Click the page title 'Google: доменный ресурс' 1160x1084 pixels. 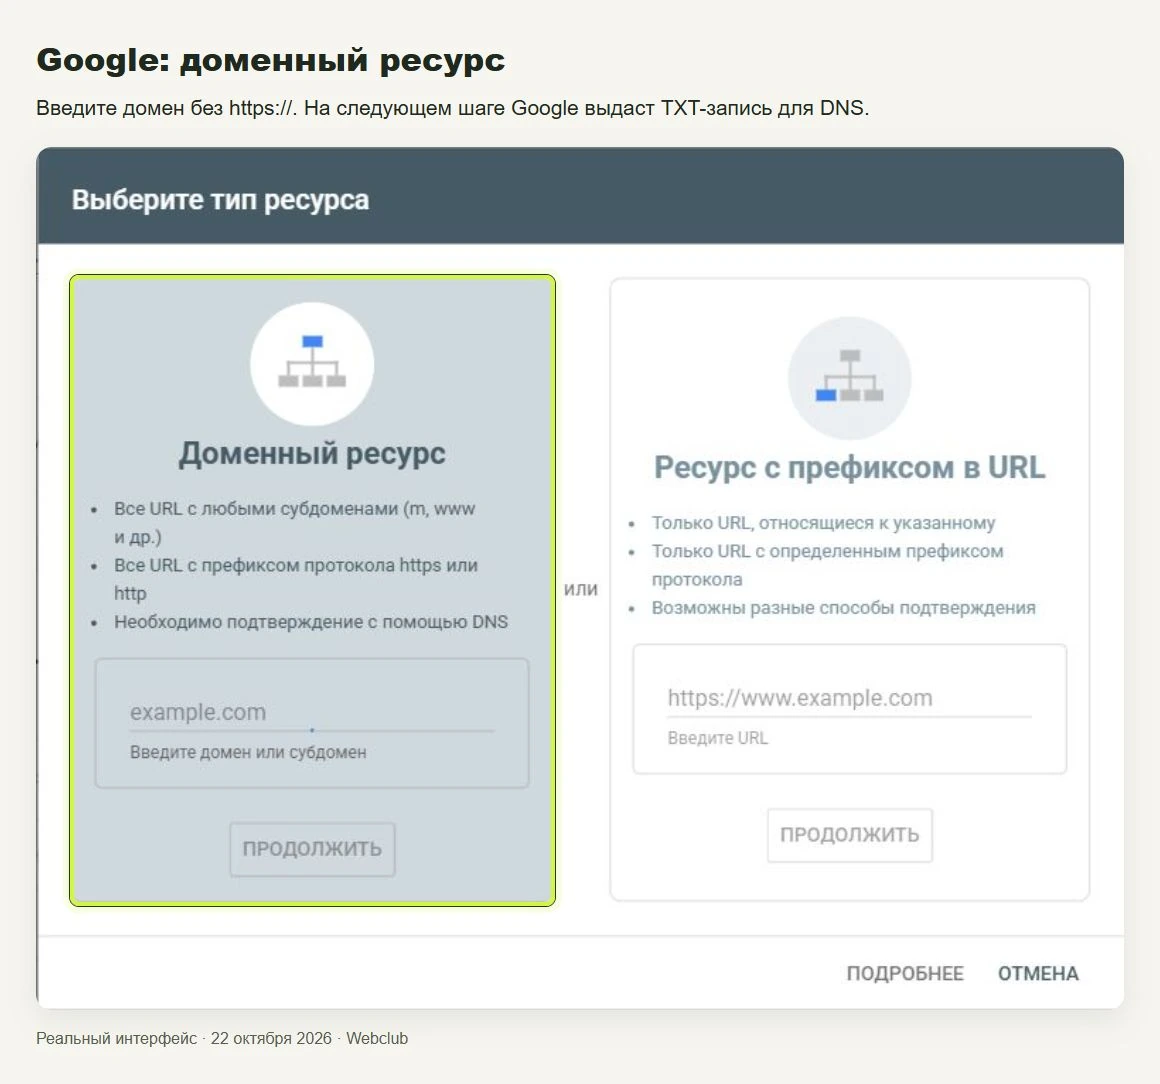pos(271,60)
